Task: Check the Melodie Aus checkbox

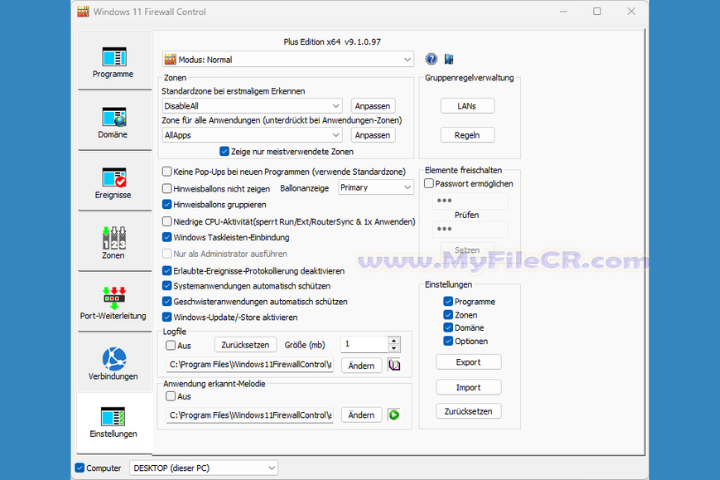Action: (171, 396)
